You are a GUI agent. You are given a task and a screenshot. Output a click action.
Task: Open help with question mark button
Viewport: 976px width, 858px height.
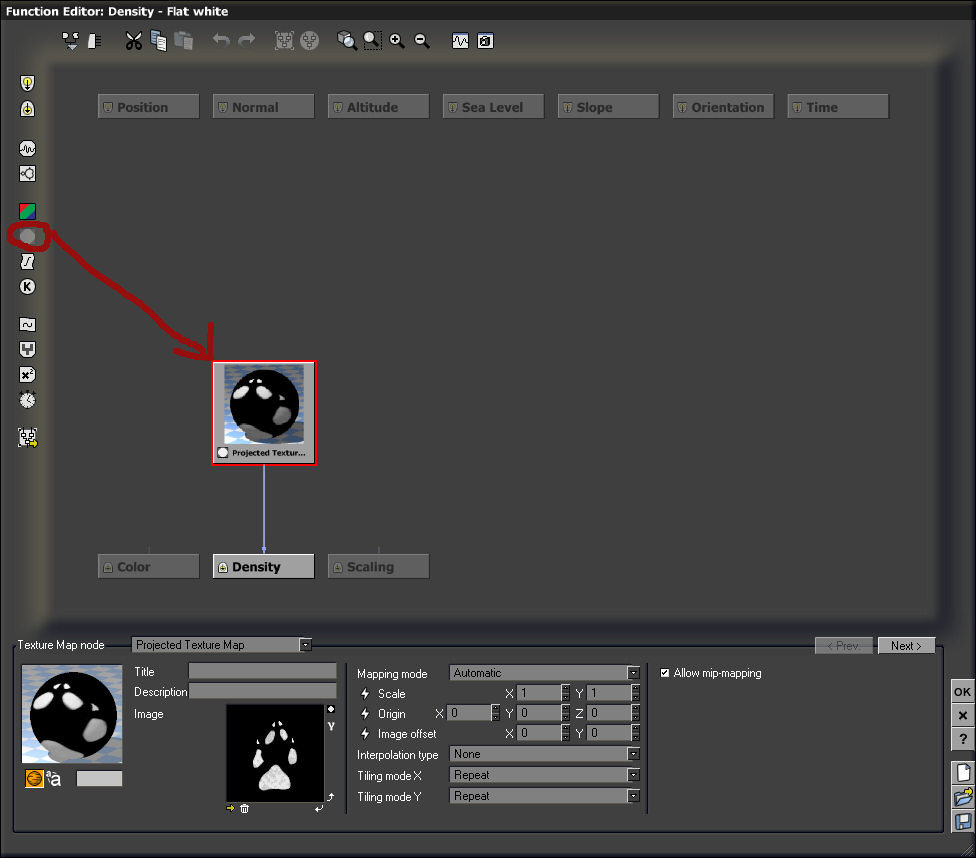962,739
